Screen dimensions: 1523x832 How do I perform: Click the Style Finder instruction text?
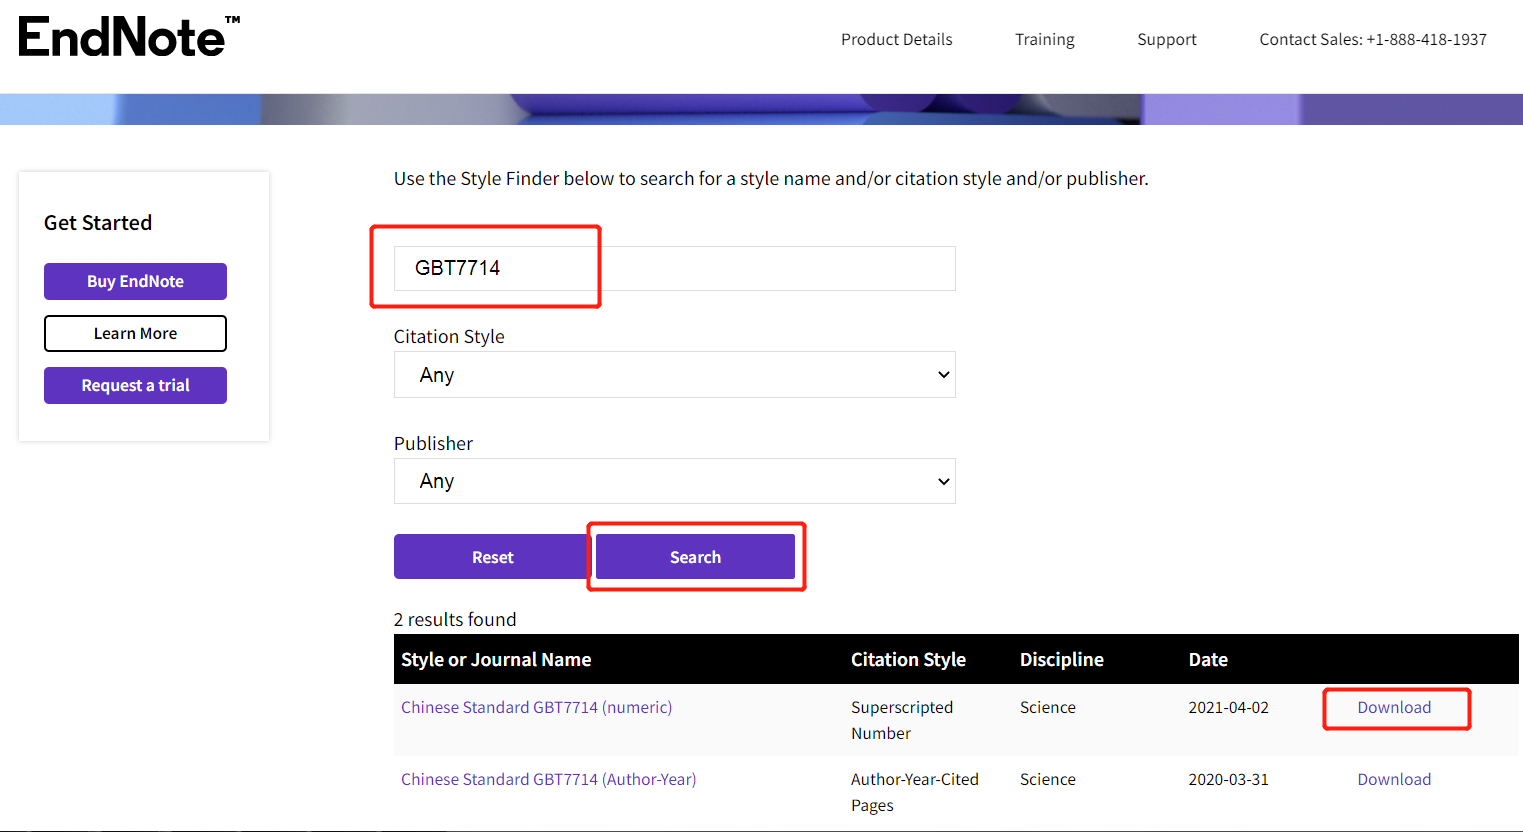pos(771,178)
